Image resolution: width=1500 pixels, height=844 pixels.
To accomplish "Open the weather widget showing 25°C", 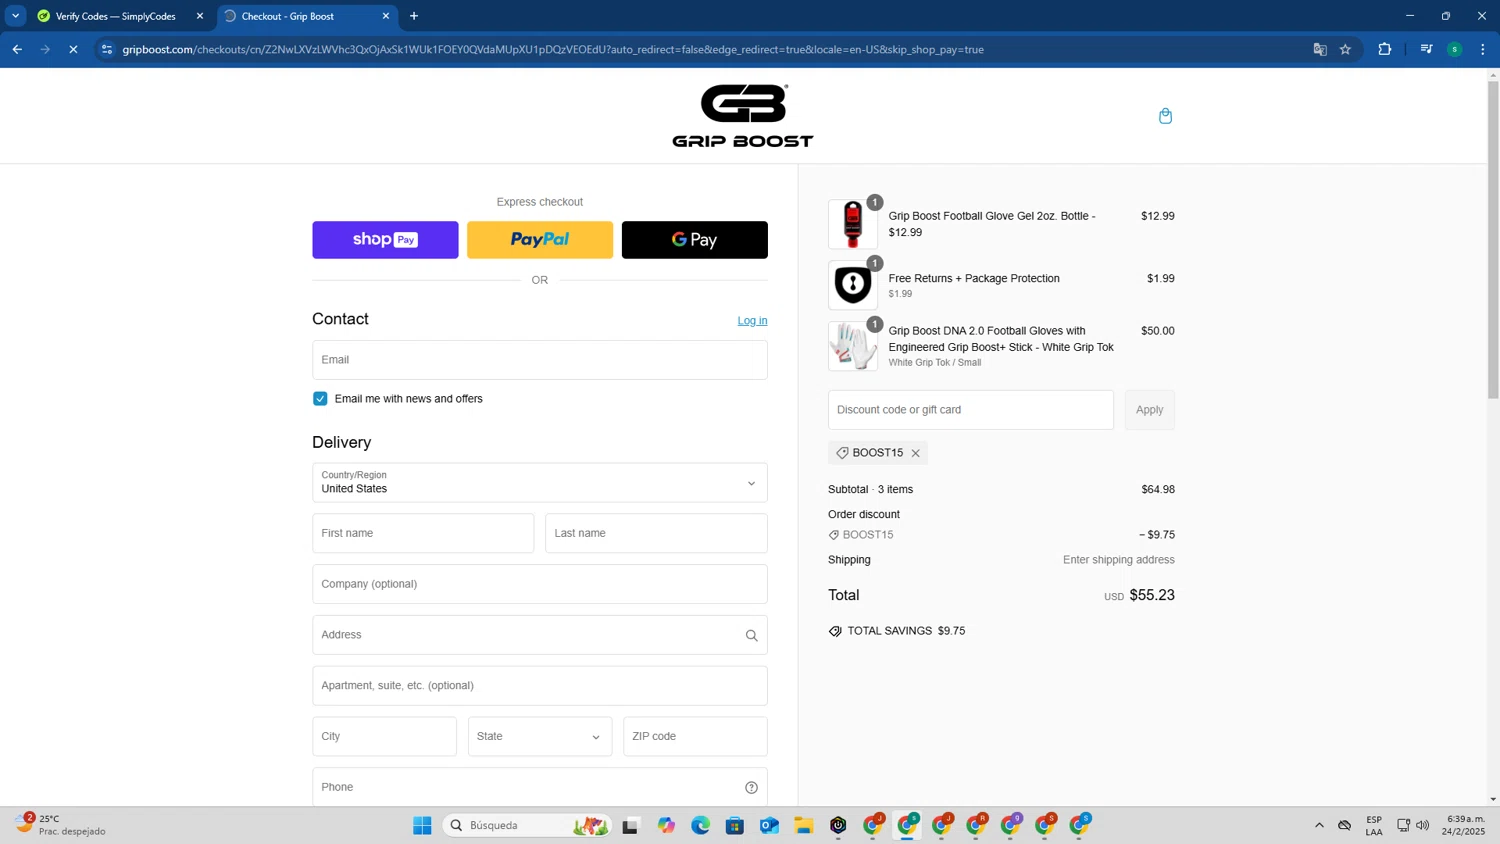I will (60, 825).
